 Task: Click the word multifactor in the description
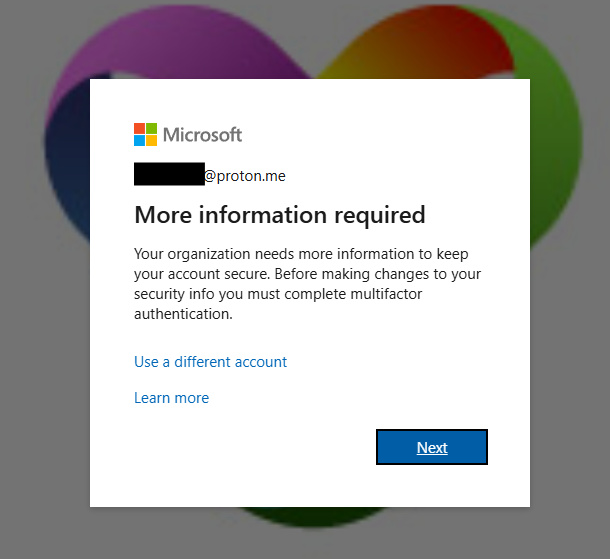pyautogui.click(x=386, y=294)
